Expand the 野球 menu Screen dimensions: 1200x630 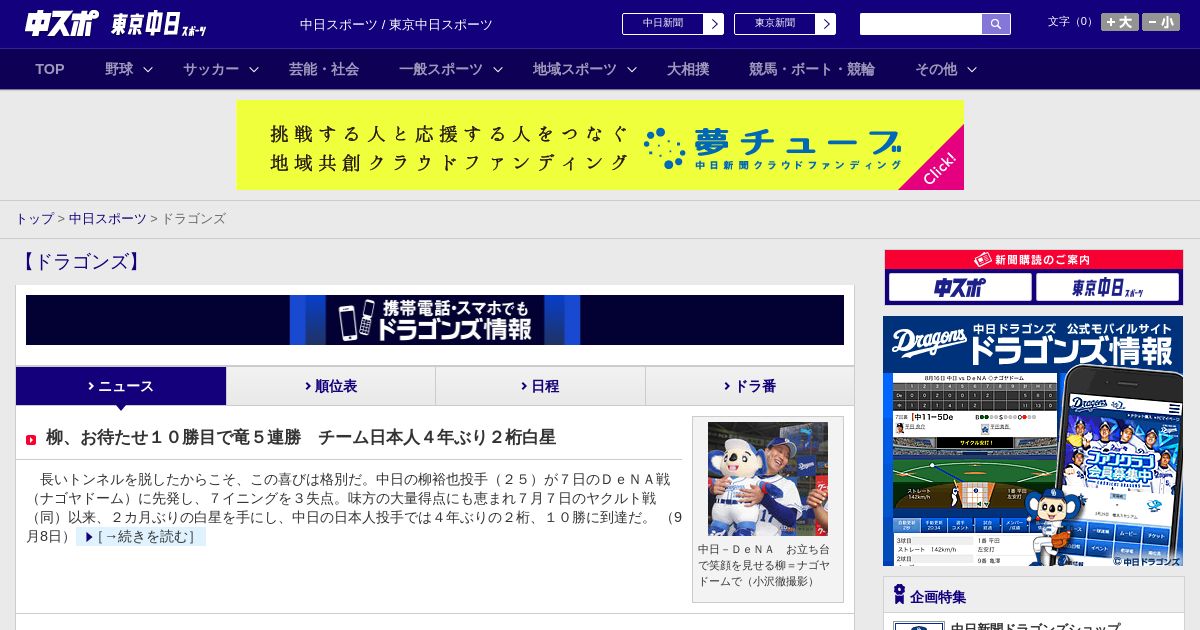(x=129, y=69)
